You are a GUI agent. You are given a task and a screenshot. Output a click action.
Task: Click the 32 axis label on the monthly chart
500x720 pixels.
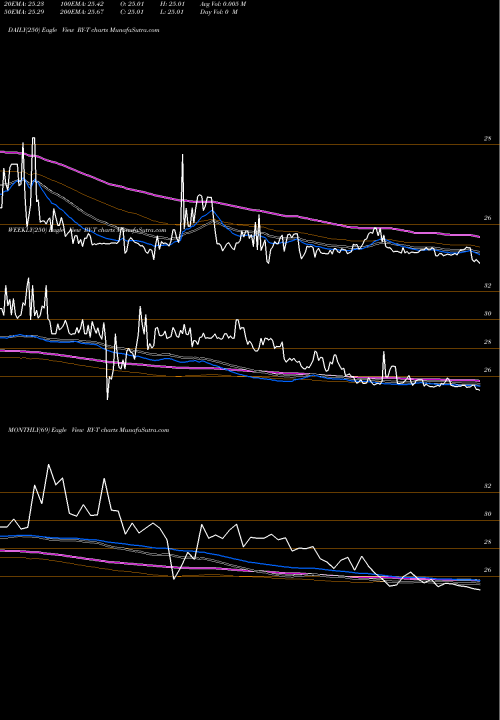tap(487, 486)
